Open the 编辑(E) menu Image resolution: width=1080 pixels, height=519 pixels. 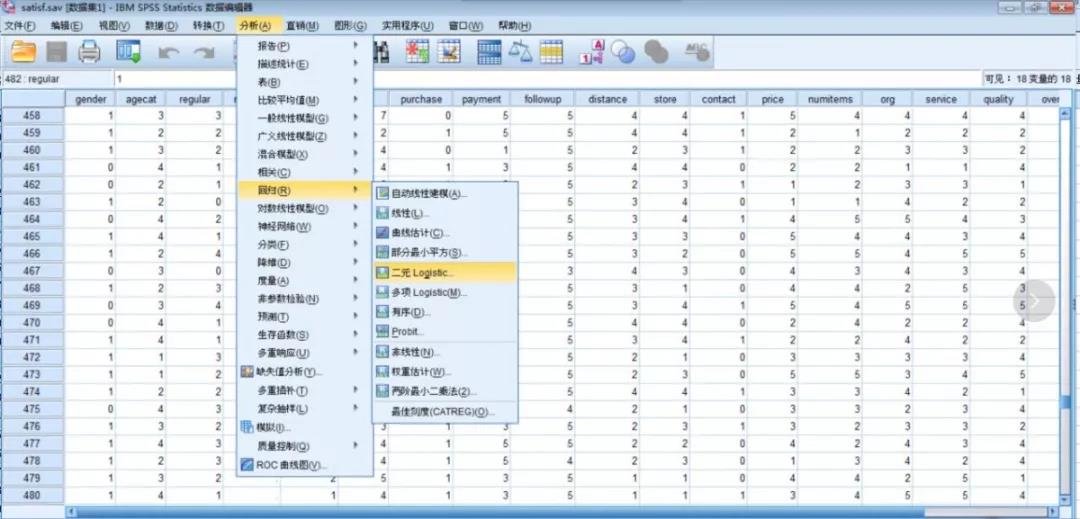[67, 26]
